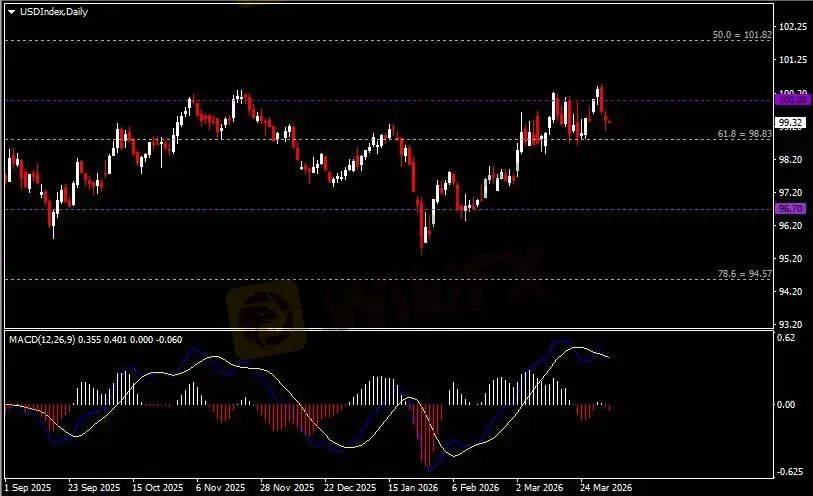Click the 96.20 price scale value
The height and width of the screenshot is (496, 813).
pyautogui.click(x=791, y=225)
